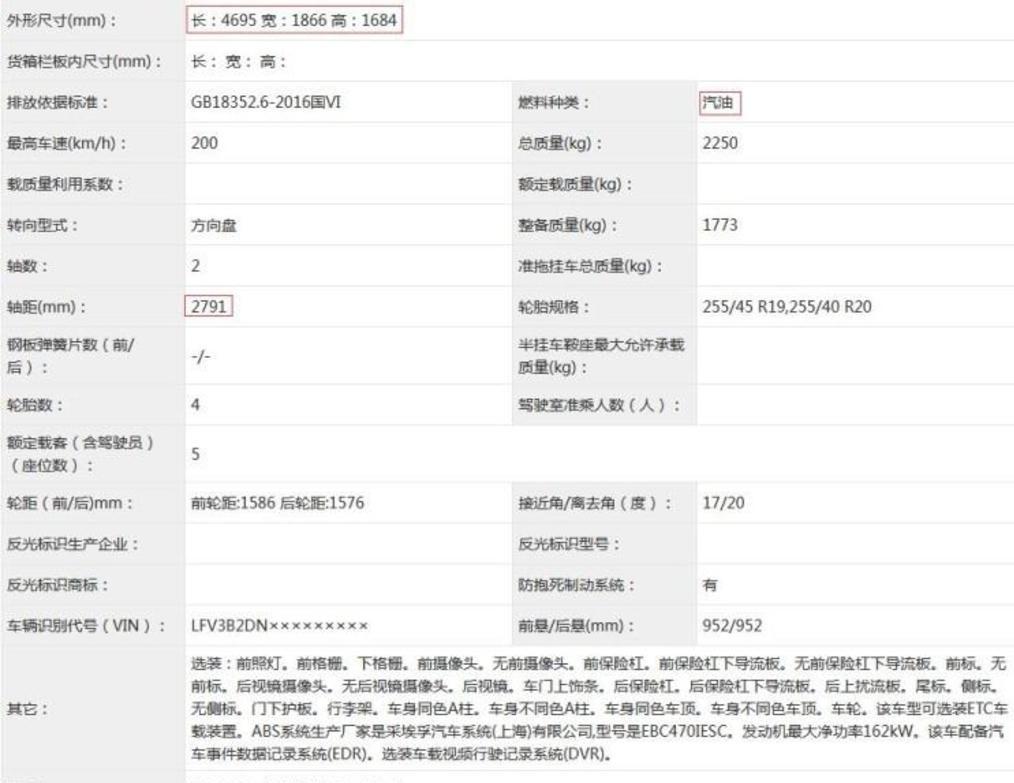Select the total mass value 2250

(x=720, y=143)
